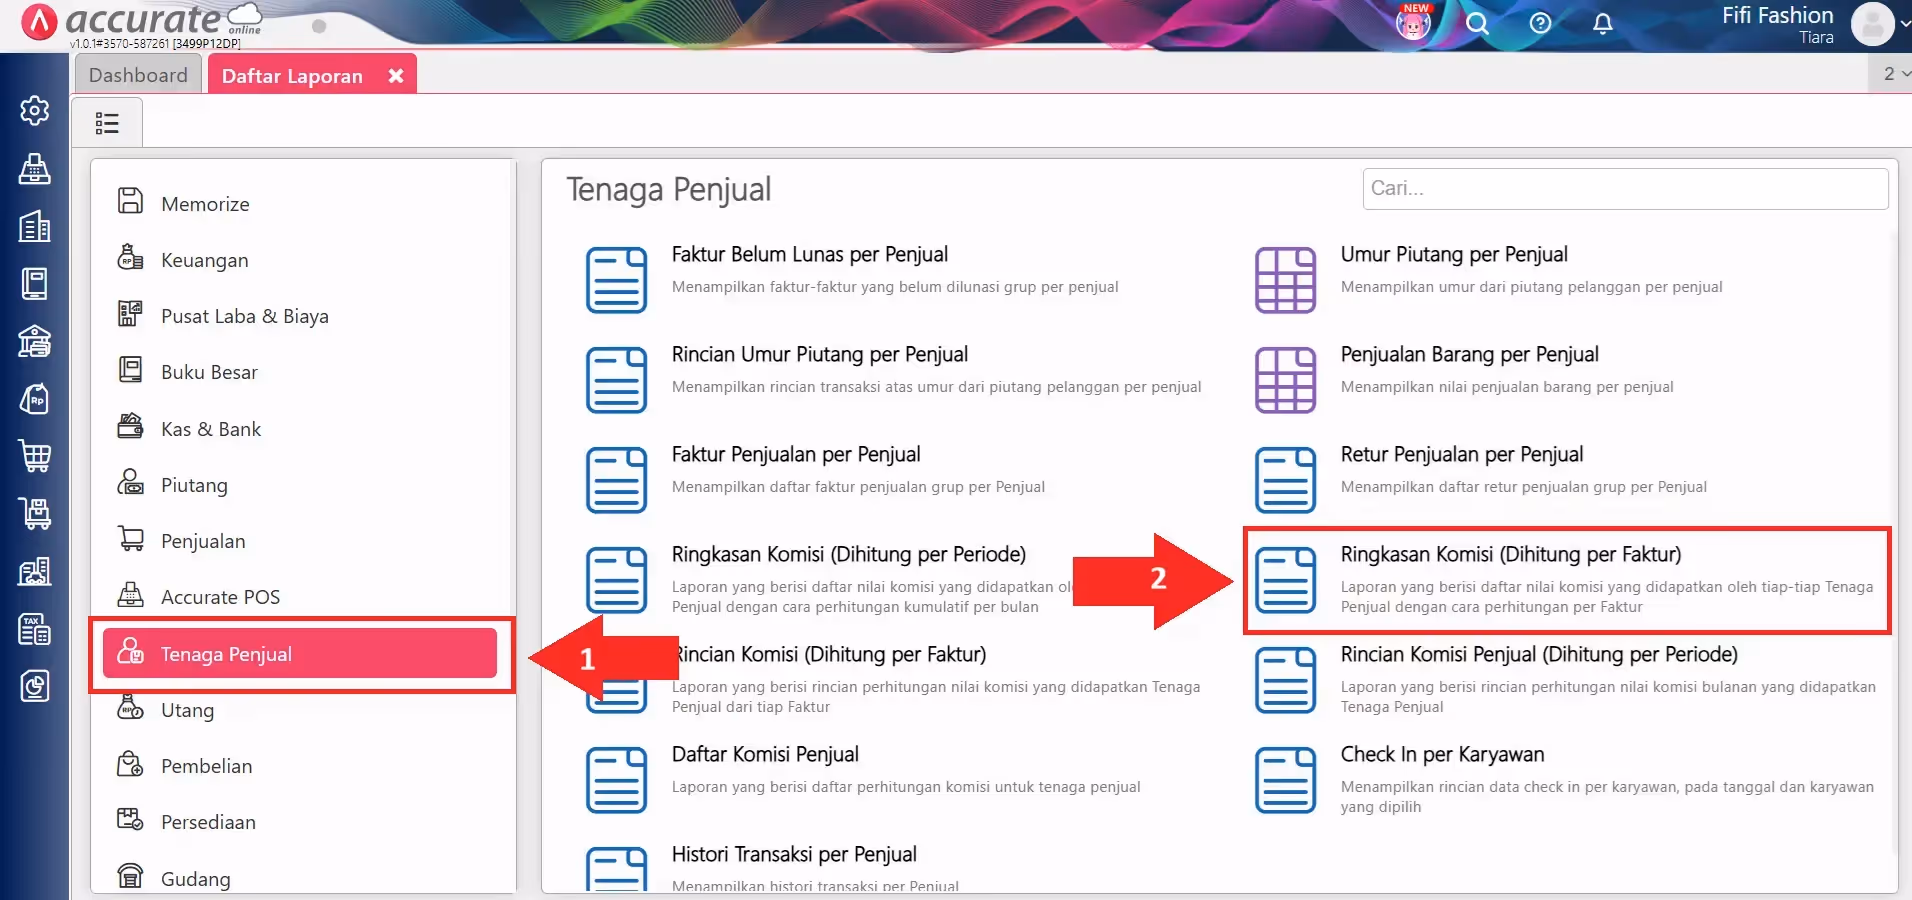Open the warehouse trolley icon in sidebar
The height and width of the screenshot is (900, 1912).
(x=35, y=514)
